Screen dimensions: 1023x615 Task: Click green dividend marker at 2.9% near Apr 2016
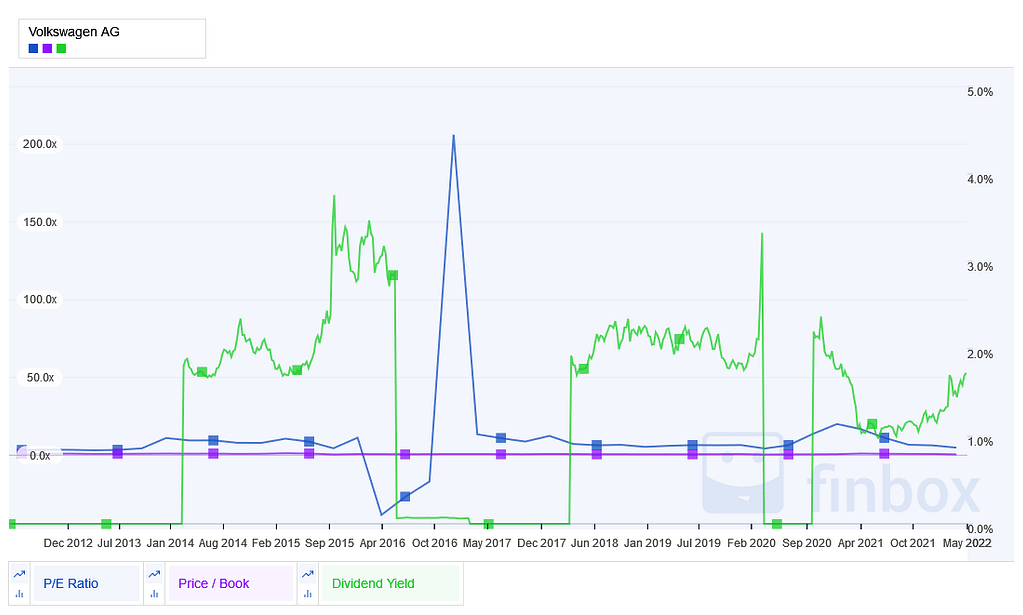tap(392, 275)
